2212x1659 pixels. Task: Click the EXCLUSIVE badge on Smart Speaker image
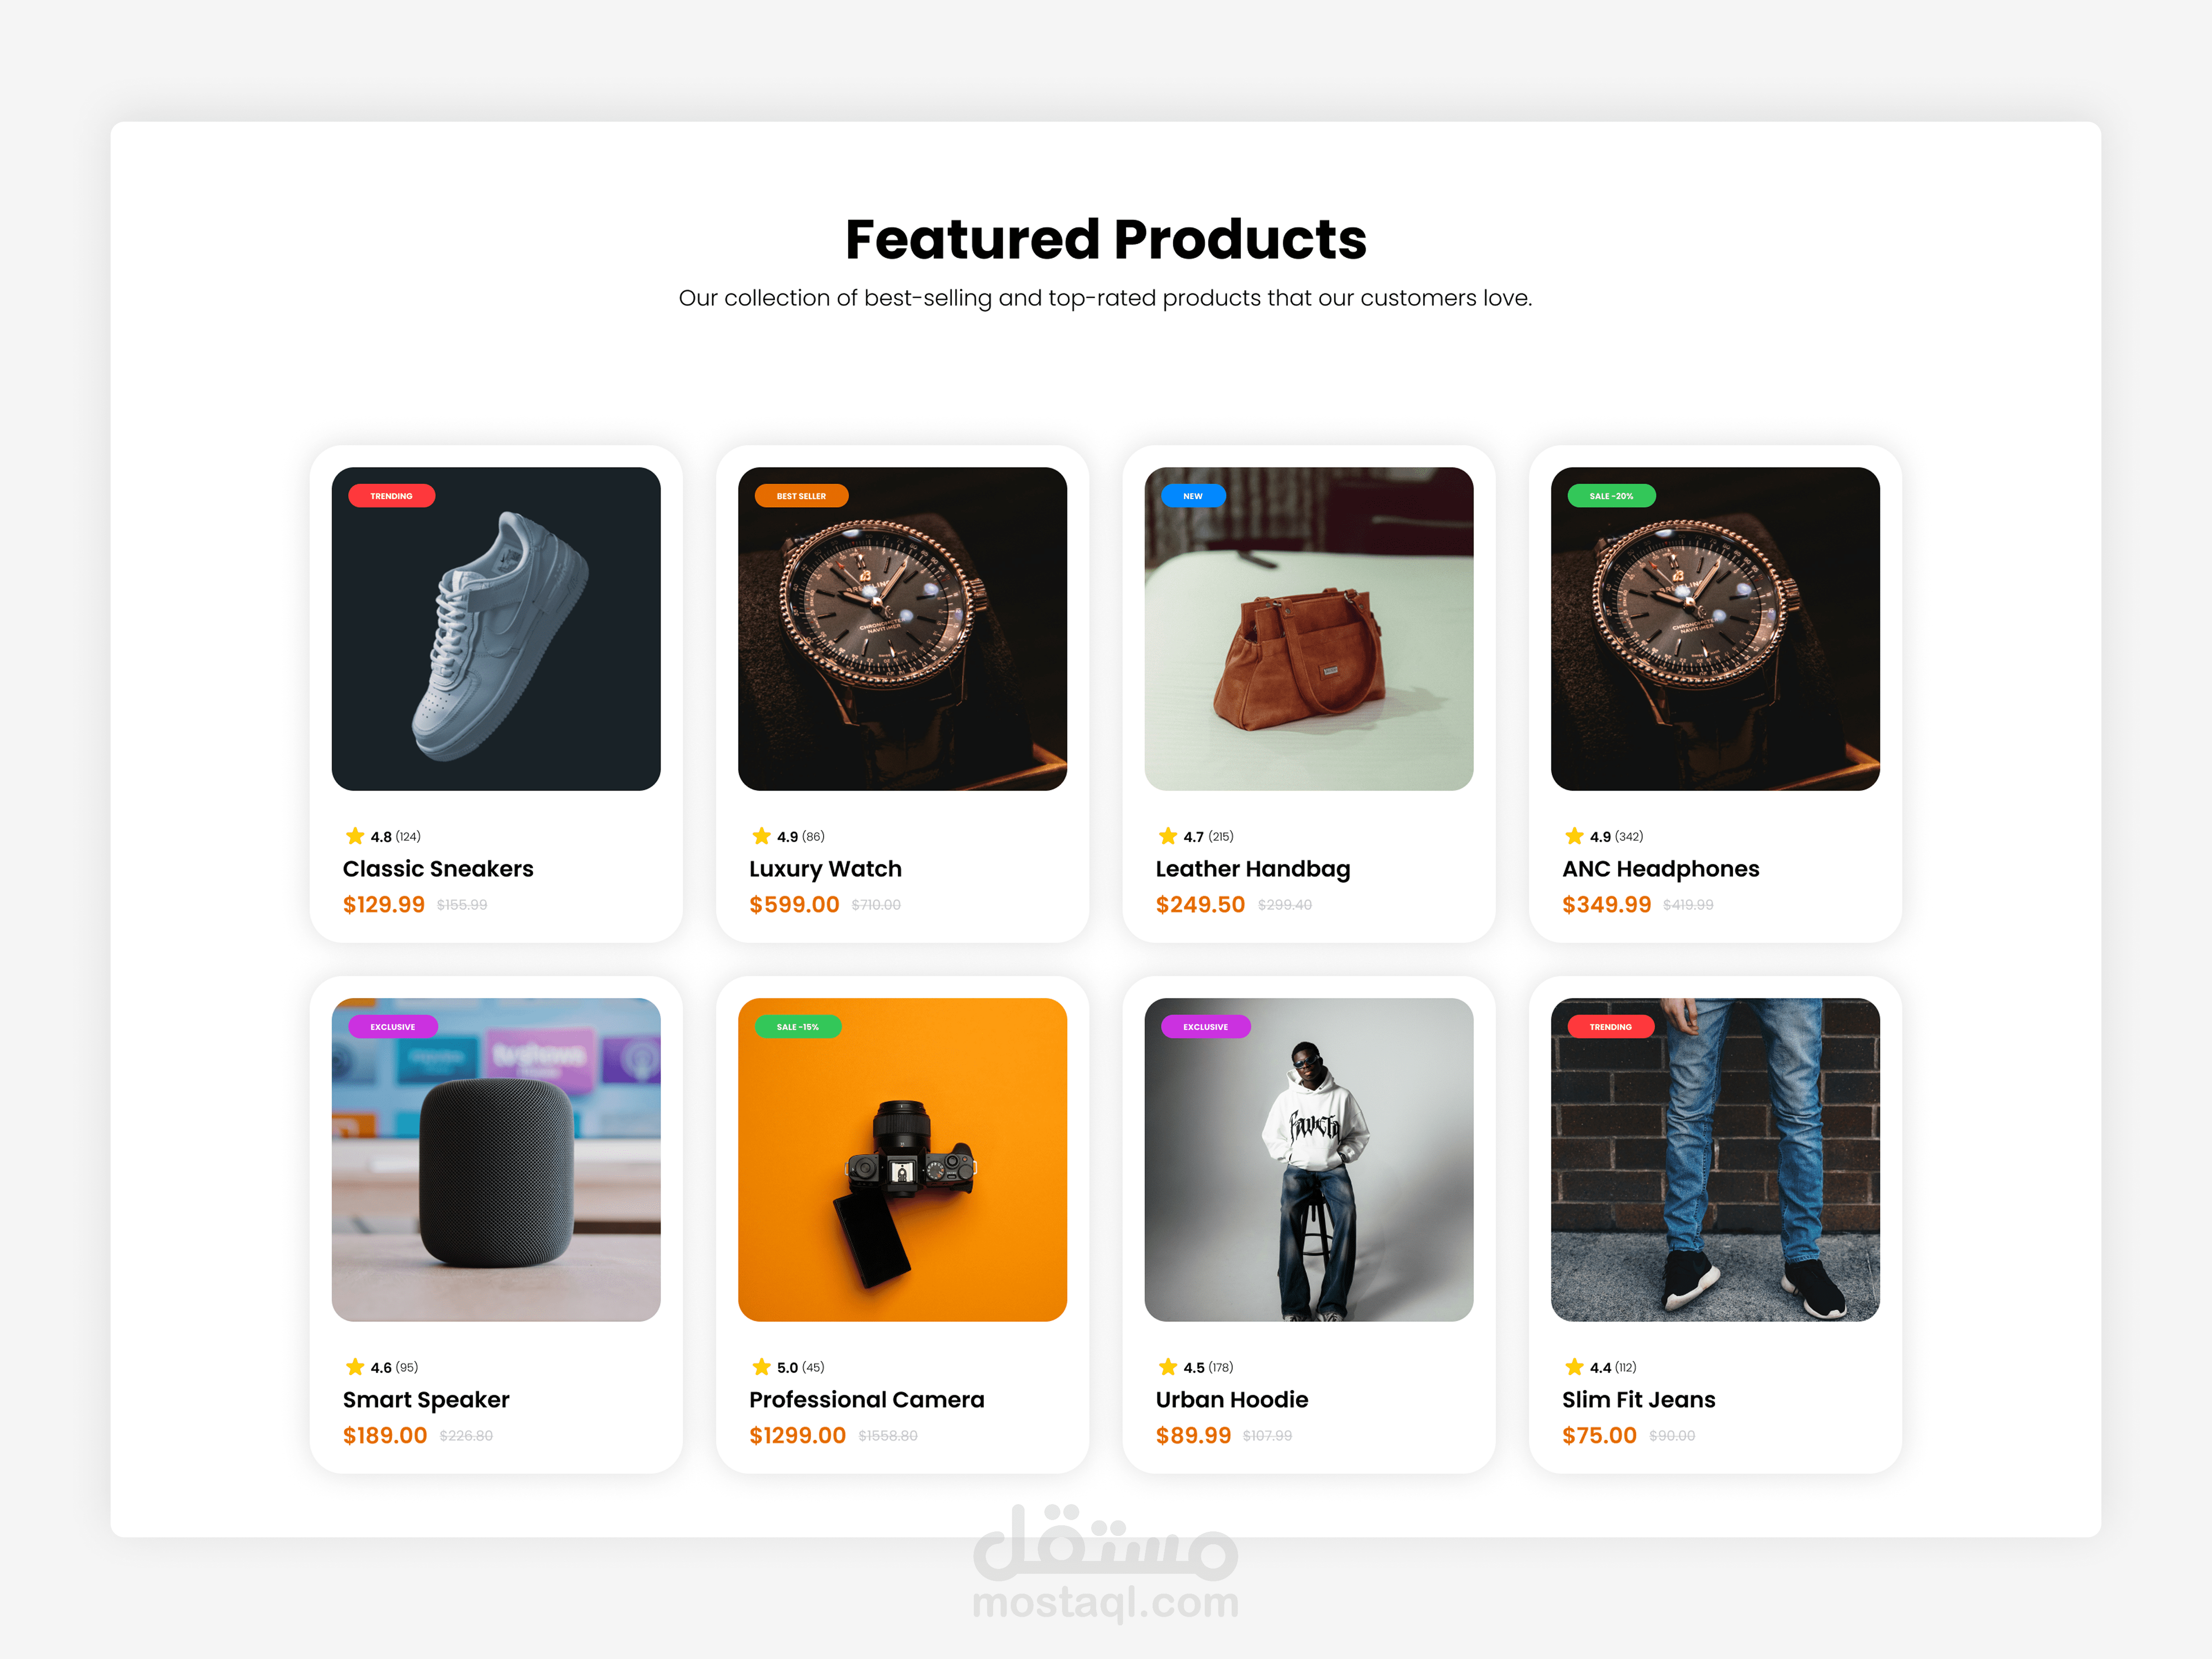pyautogui.click(x=392, y=1027)
